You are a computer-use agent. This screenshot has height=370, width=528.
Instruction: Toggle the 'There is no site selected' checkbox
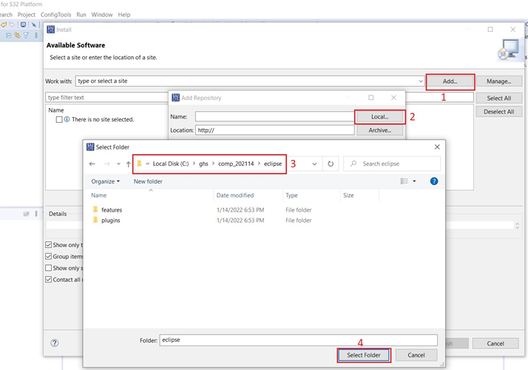tap(59, 120)
